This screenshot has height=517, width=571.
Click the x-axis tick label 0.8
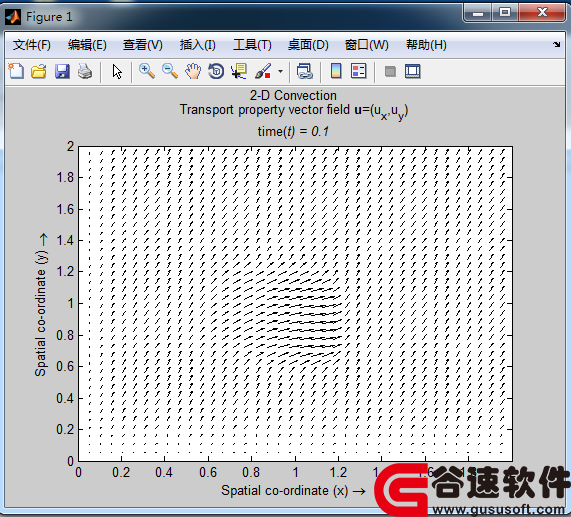pos(251,473)
